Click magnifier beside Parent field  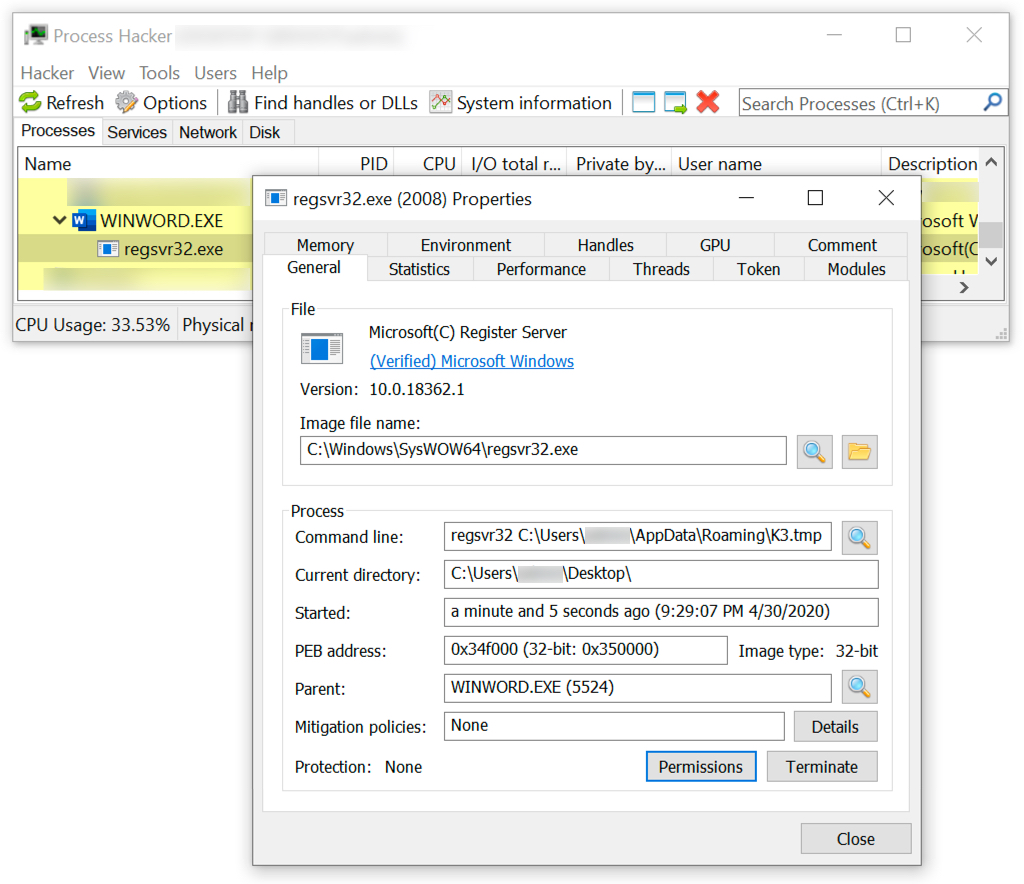[859, 687]
